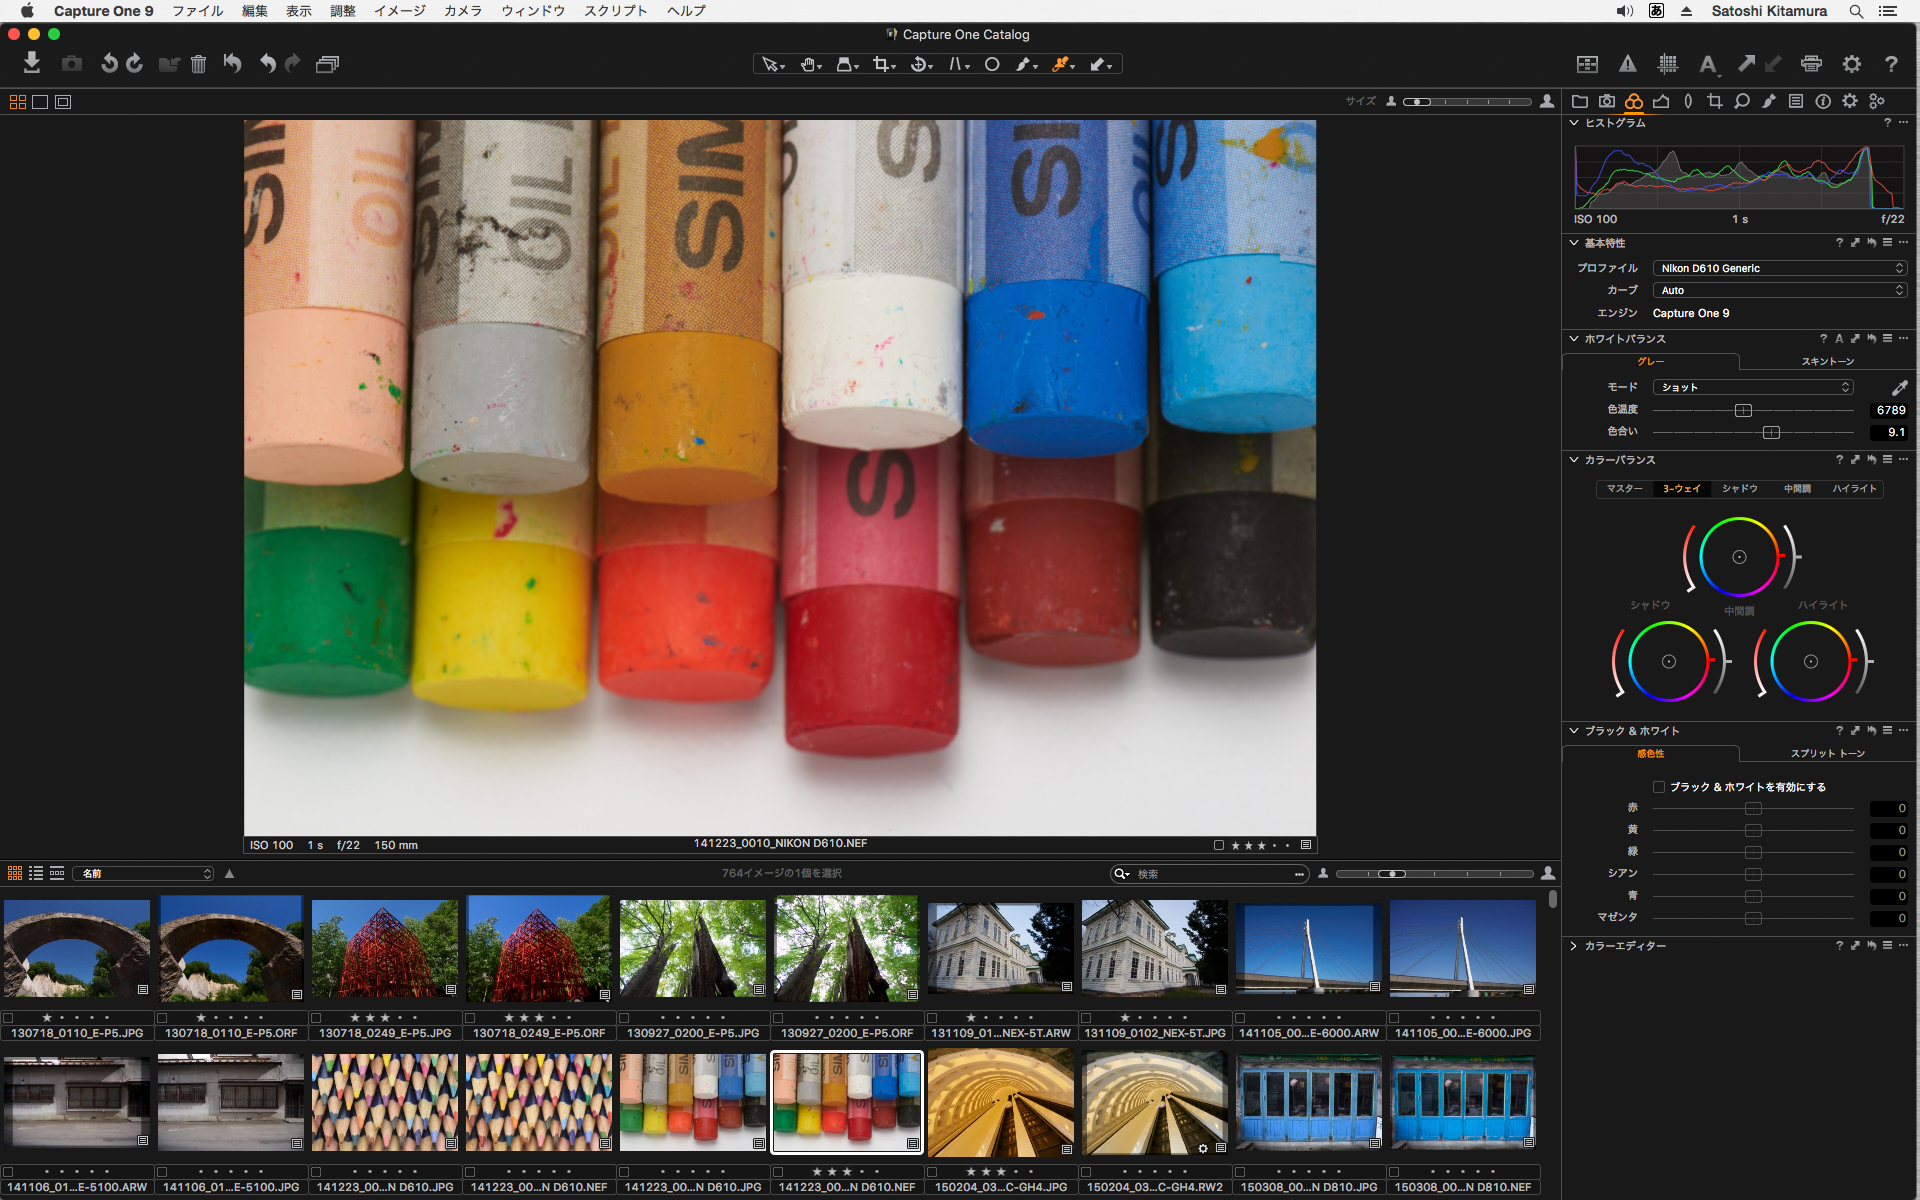
Task: Click the Import images icon
Action: tap(32, 63)
